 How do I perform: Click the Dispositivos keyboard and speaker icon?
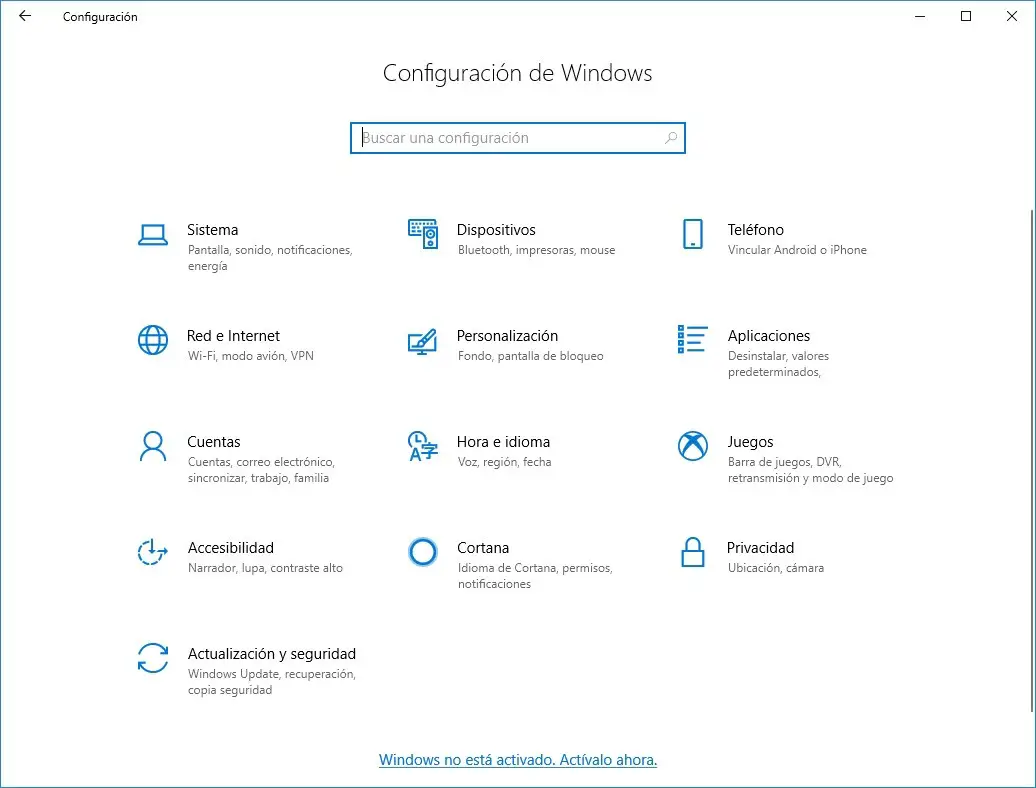pos(423,234)
